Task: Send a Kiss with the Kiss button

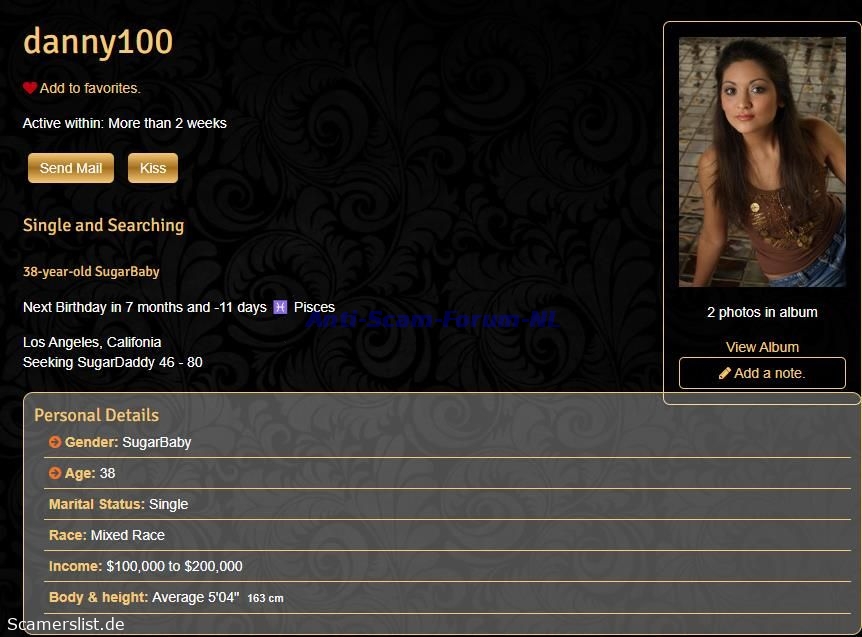Action: (153, 168)
